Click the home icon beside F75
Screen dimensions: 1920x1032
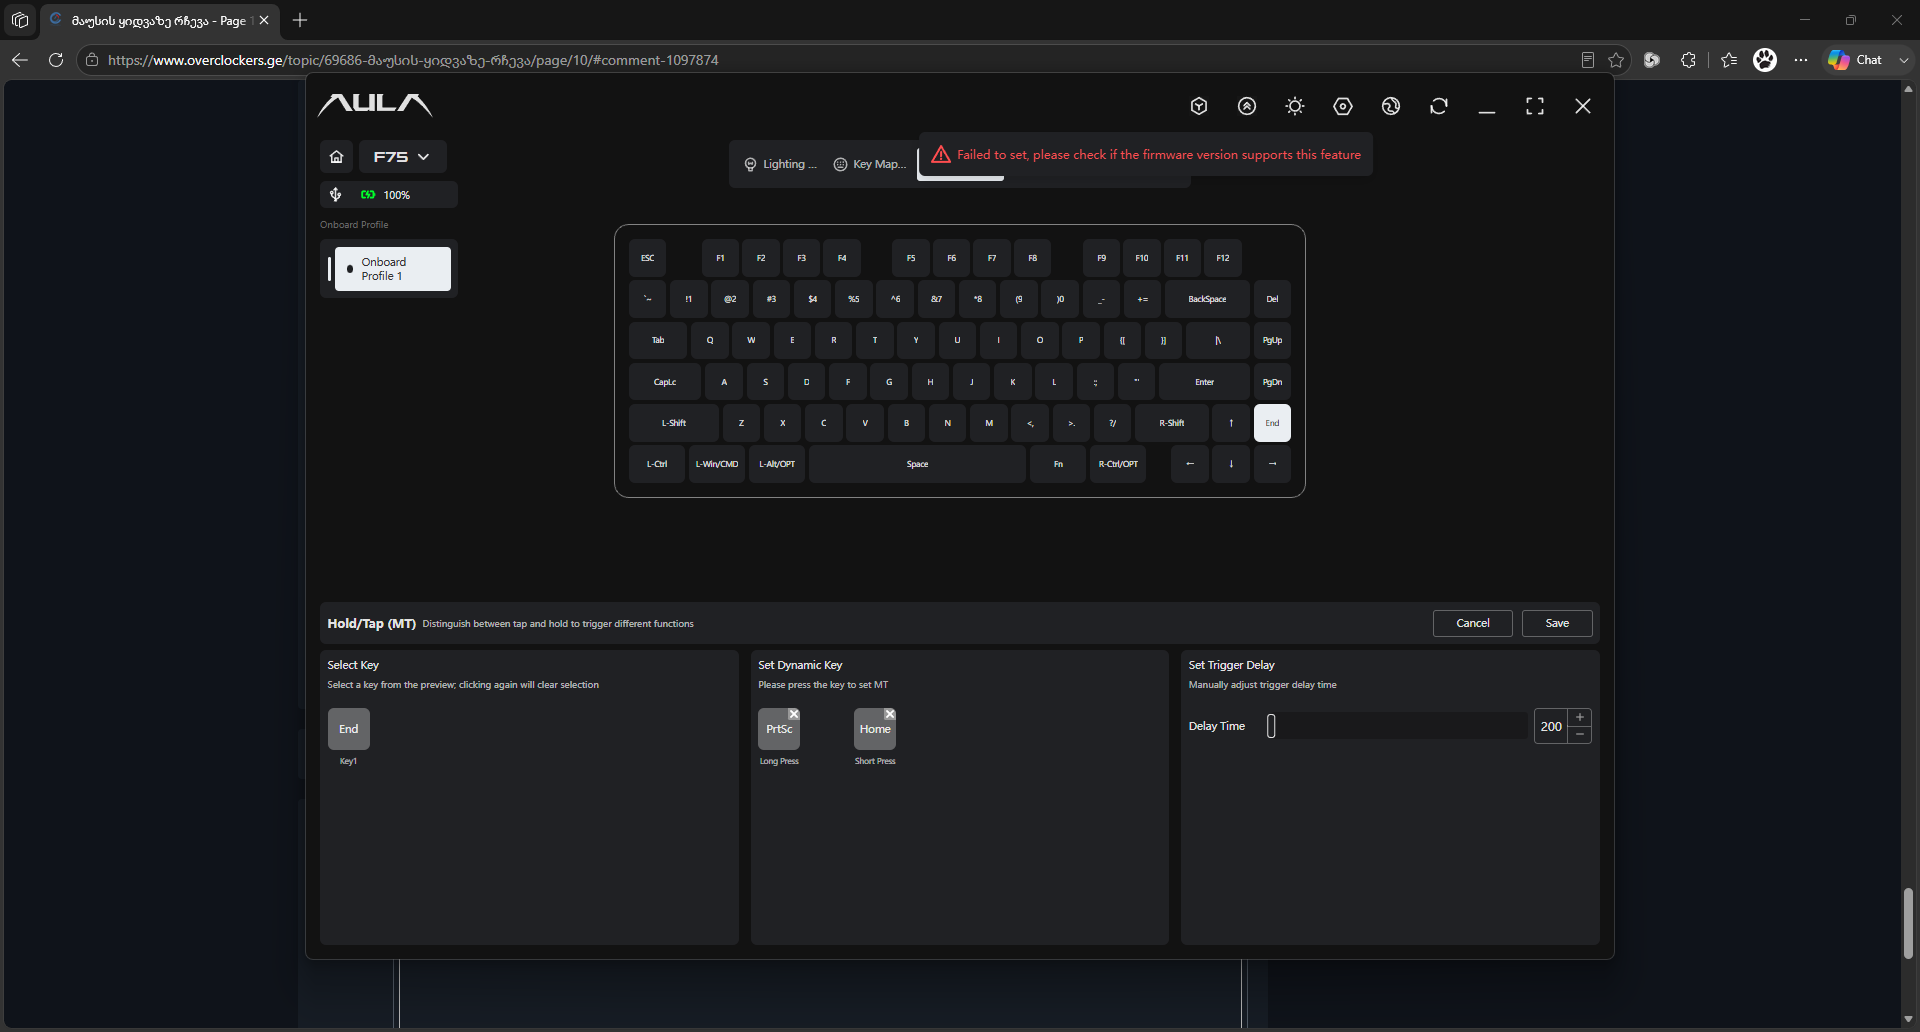pos(337,157)
